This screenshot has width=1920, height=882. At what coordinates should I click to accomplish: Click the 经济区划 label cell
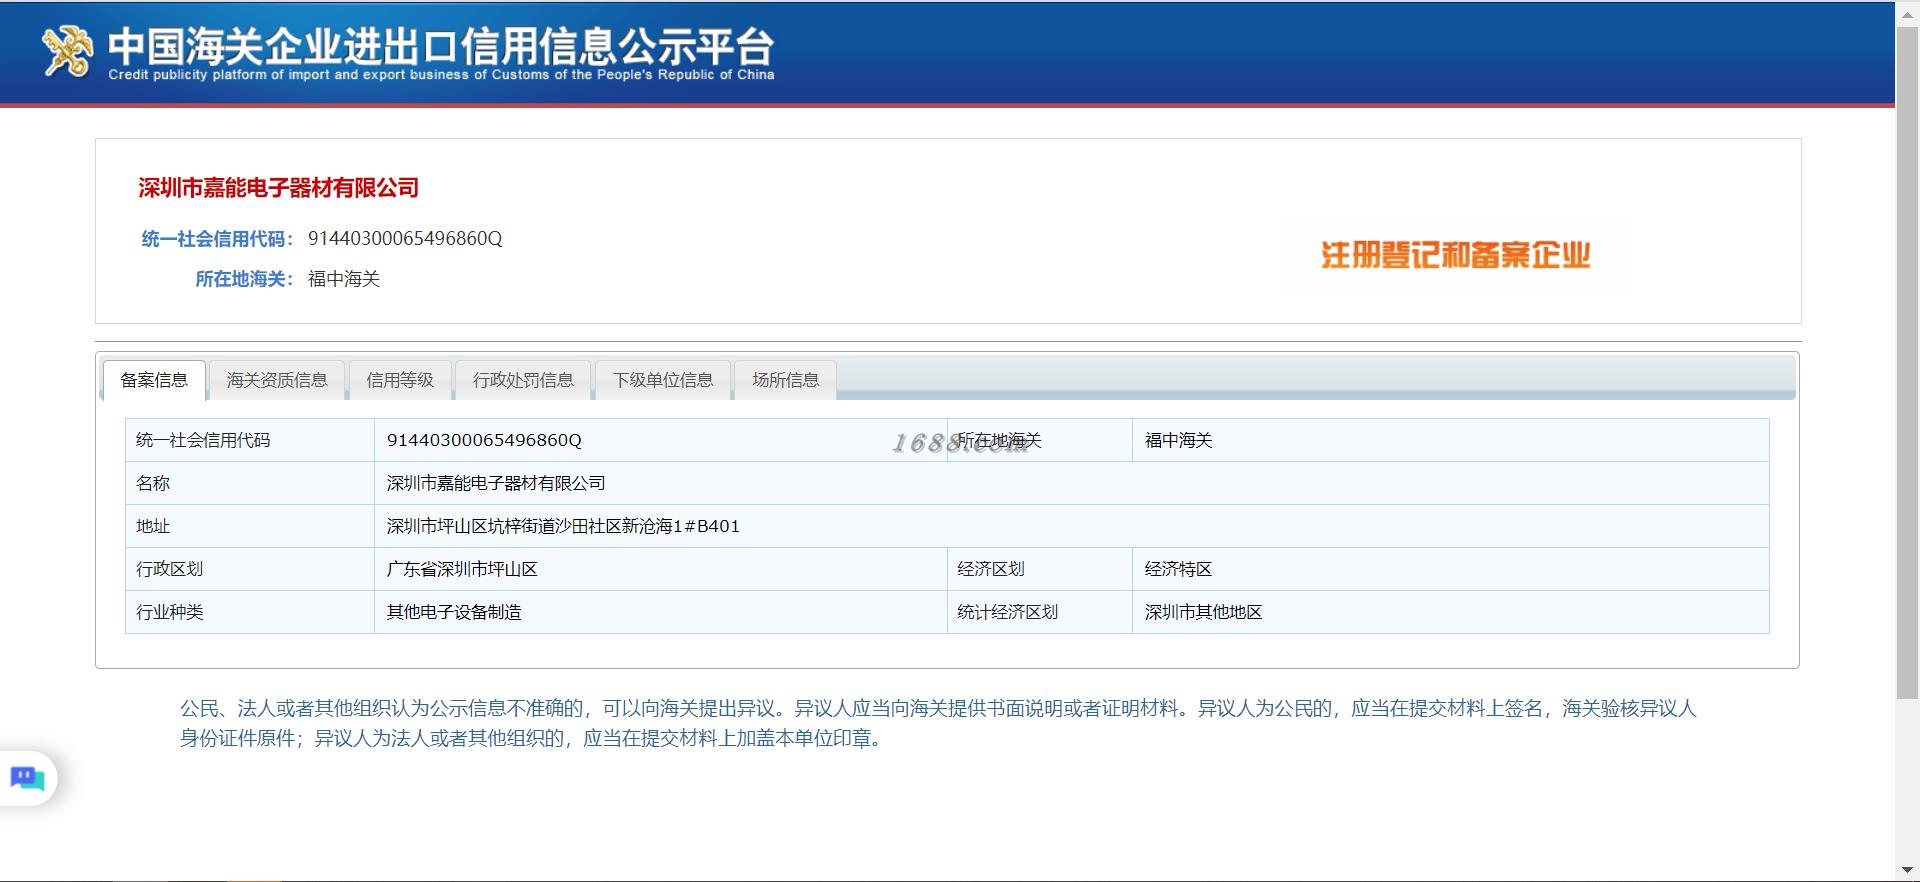1040,569
